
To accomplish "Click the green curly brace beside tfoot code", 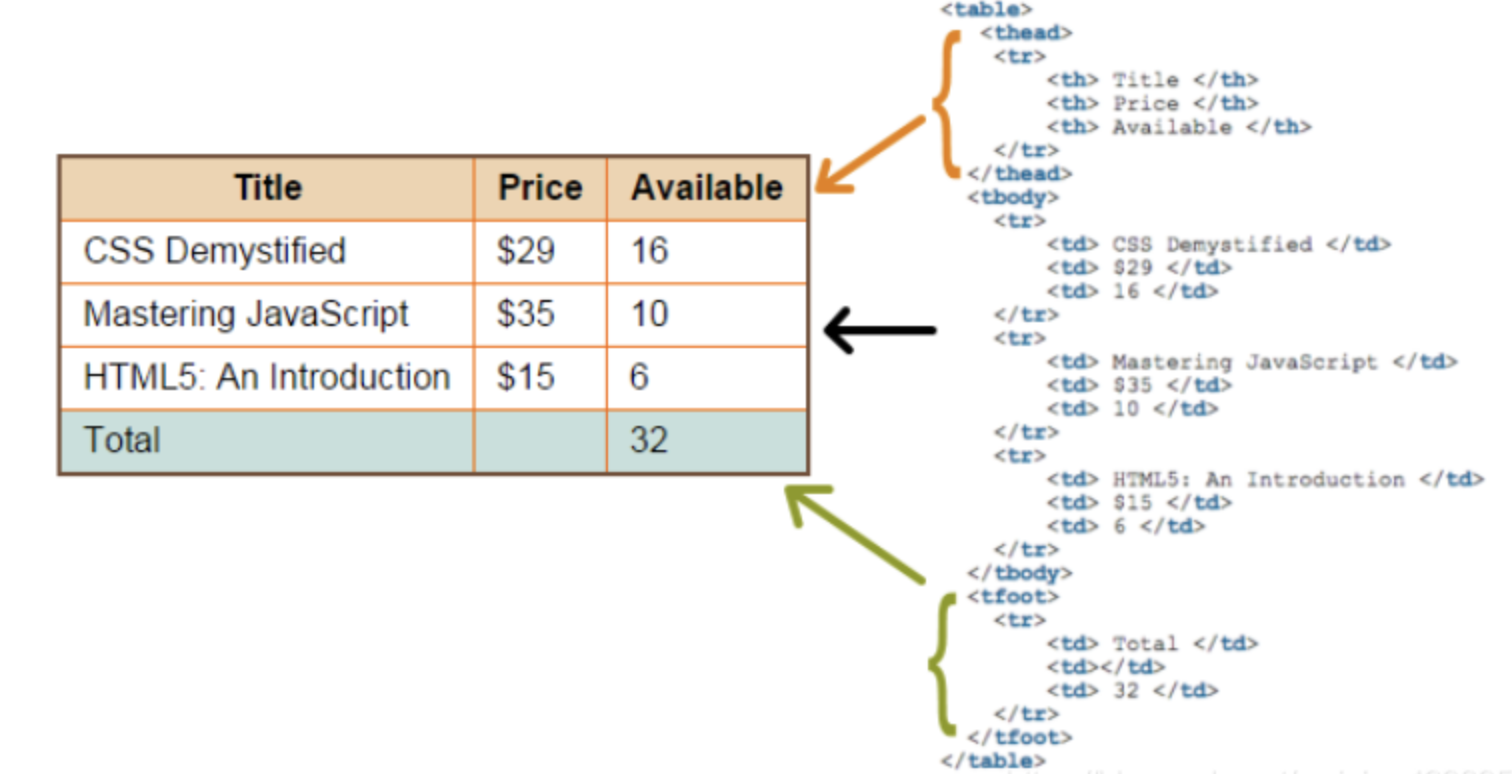I will tap(944, 662).
